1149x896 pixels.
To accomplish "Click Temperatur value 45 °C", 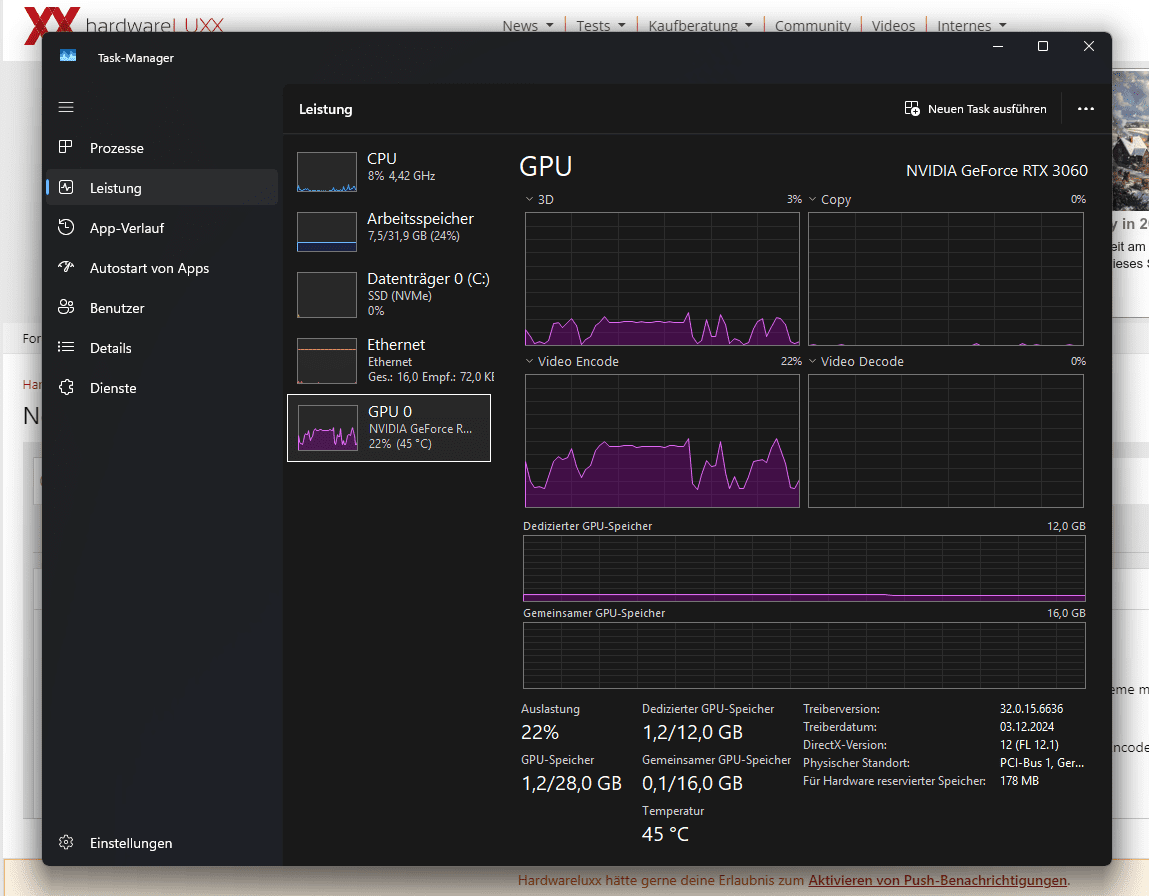I will [x=665, y=834].
